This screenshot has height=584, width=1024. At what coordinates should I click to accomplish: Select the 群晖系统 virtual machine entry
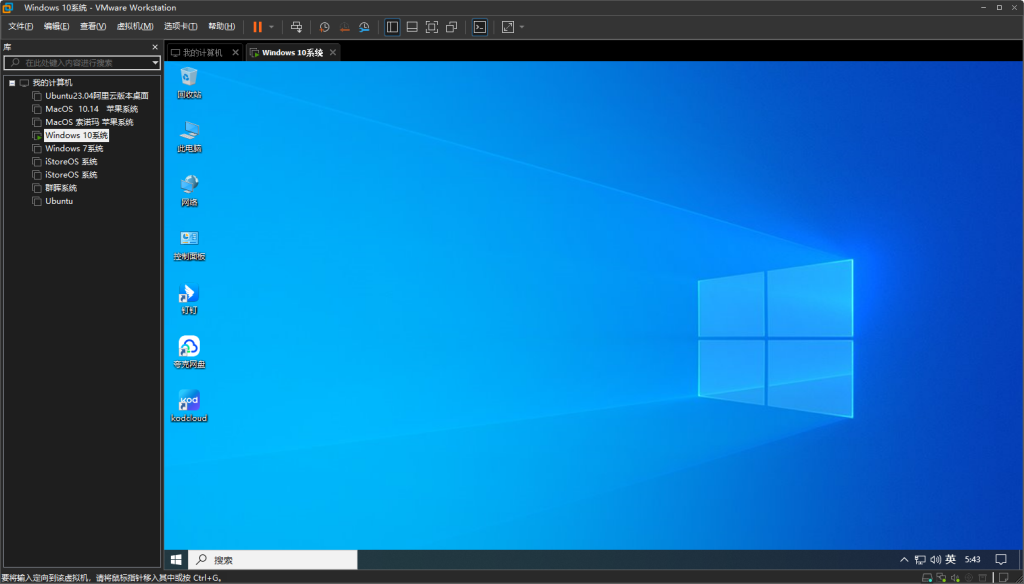pyautogui.click(x=60, y=188)
